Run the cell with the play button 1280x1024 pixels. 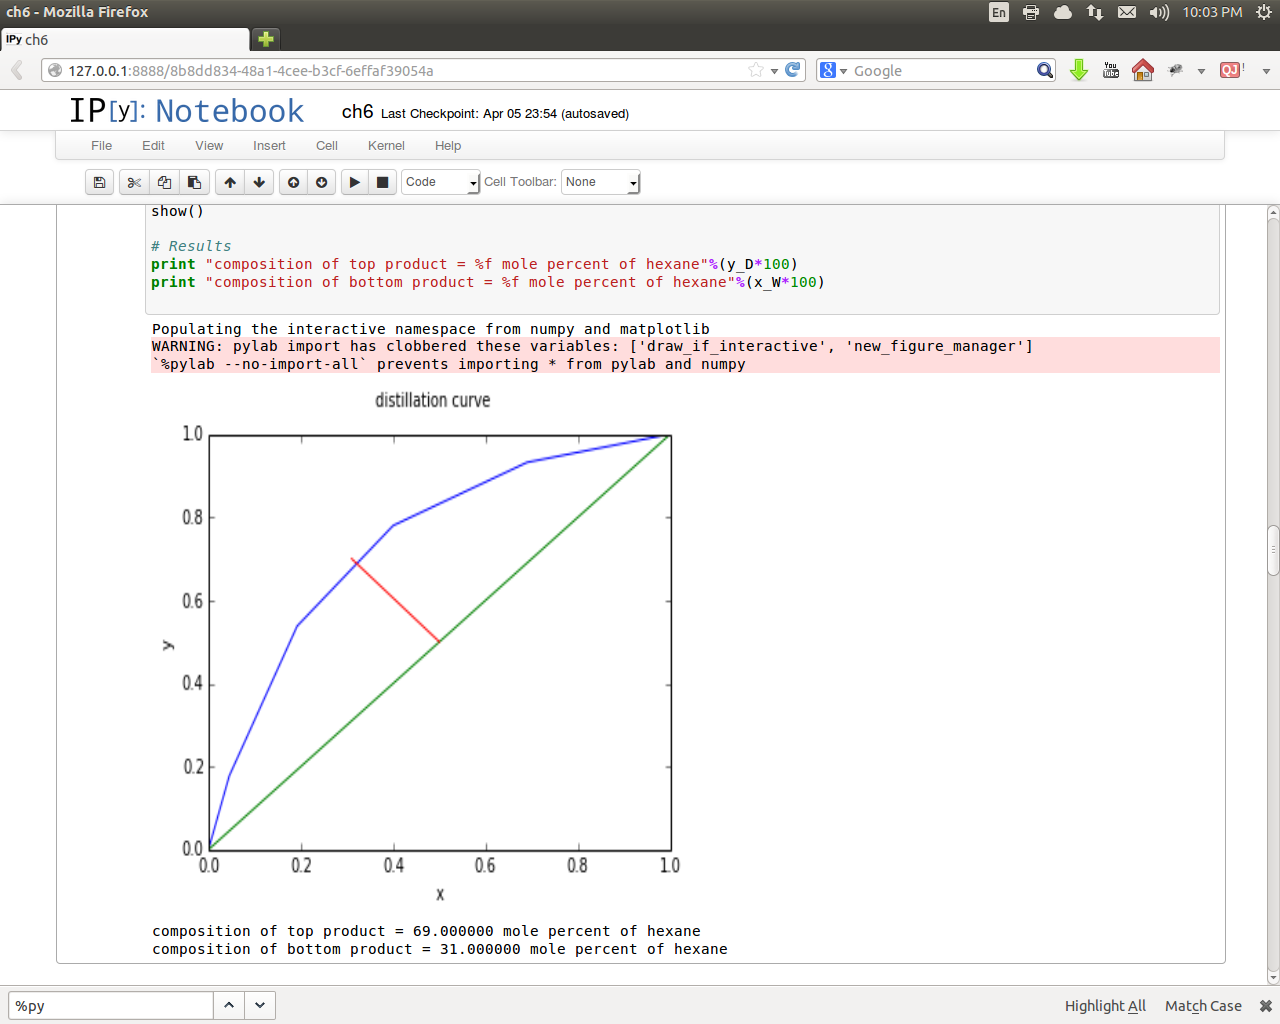(354, 182)
